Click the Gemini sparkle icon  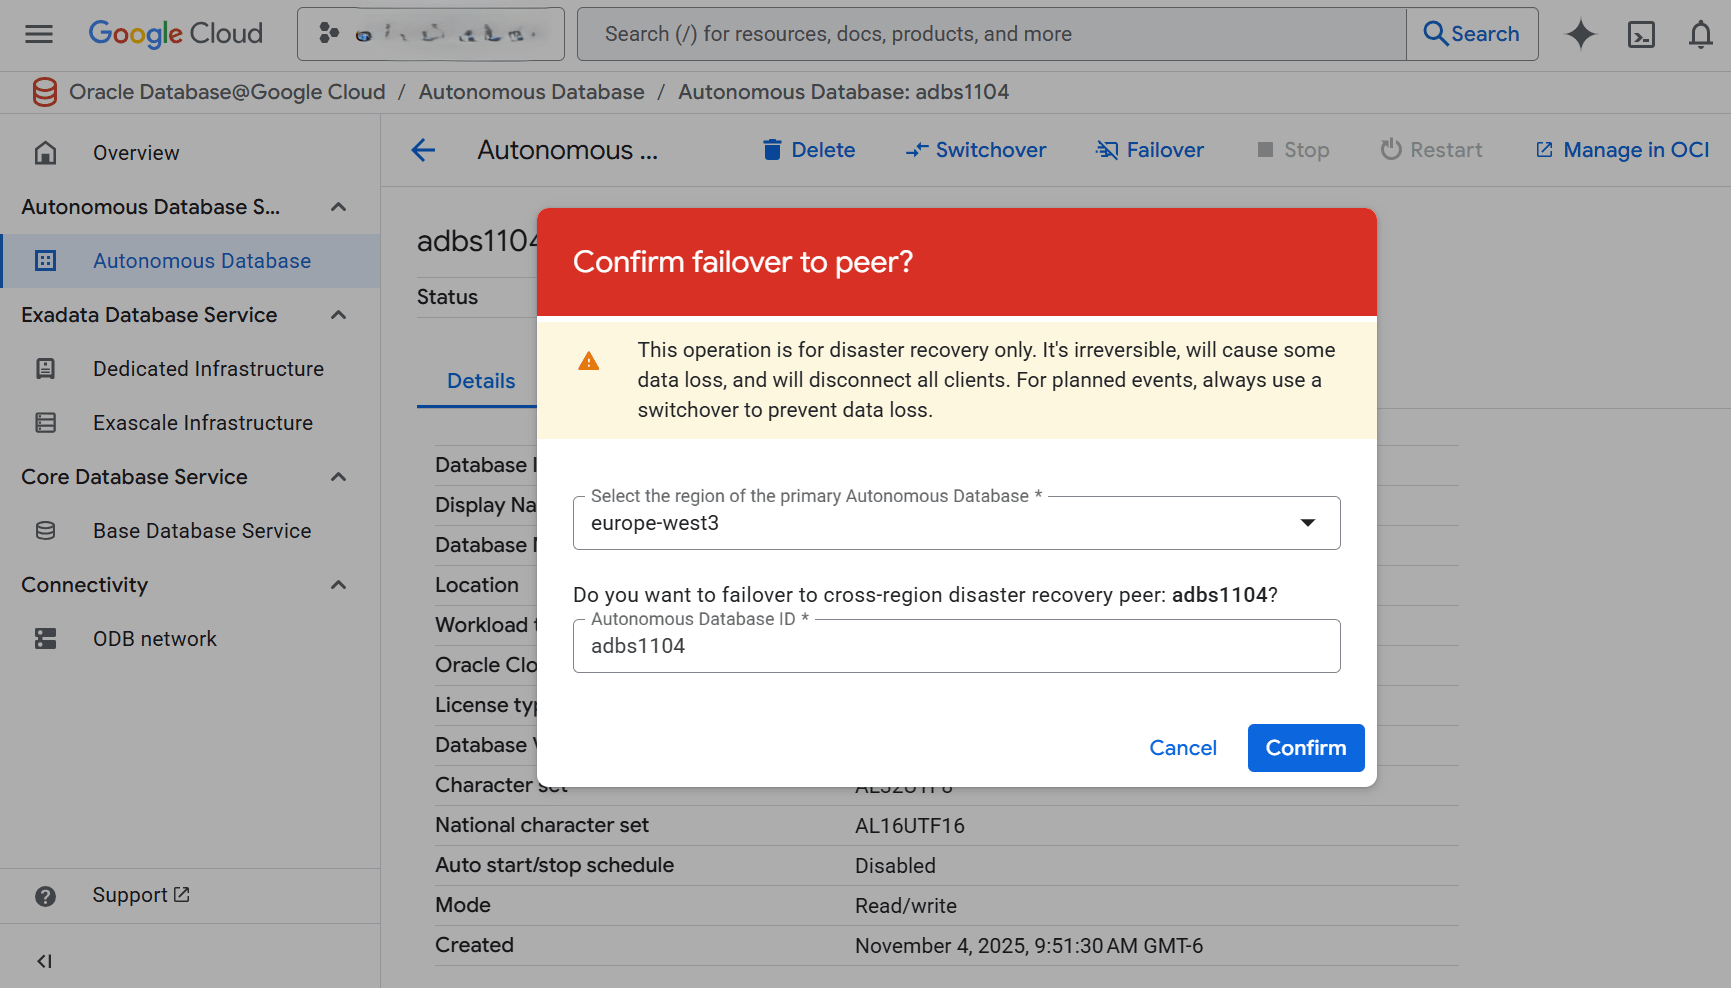(x=1580, y=33)
